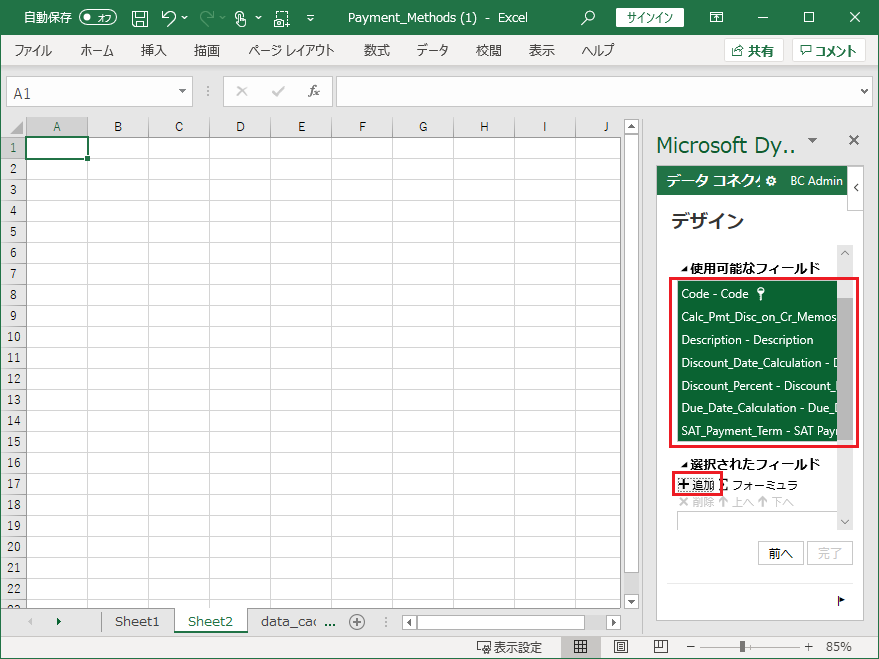879x659 pixels.
Task: Click the サインイン button
Action: [x=650, y=17]
